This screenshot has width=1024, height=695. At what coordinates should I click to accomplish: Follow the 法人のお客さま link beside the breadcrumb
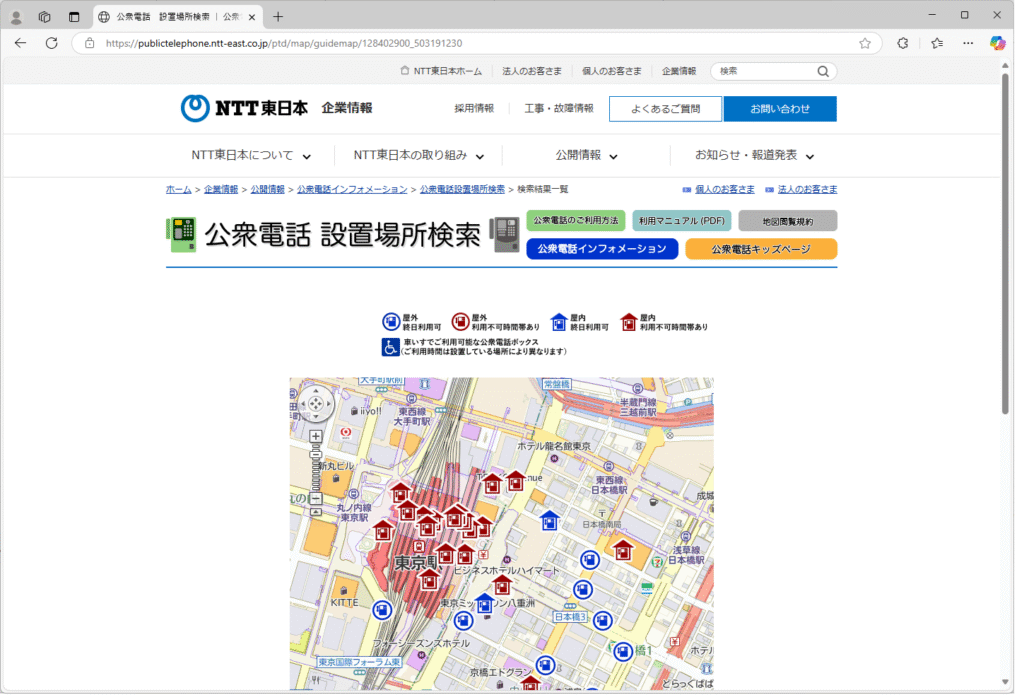(x=807, y=189)
